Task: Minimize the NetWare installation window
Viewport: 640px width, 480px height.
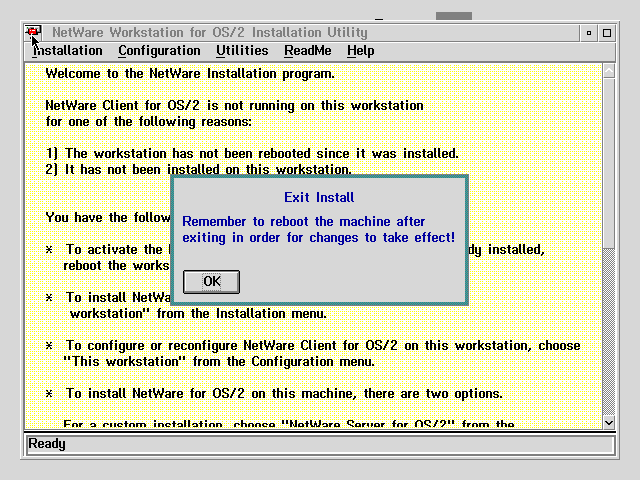Action: [x=589, y=33]
